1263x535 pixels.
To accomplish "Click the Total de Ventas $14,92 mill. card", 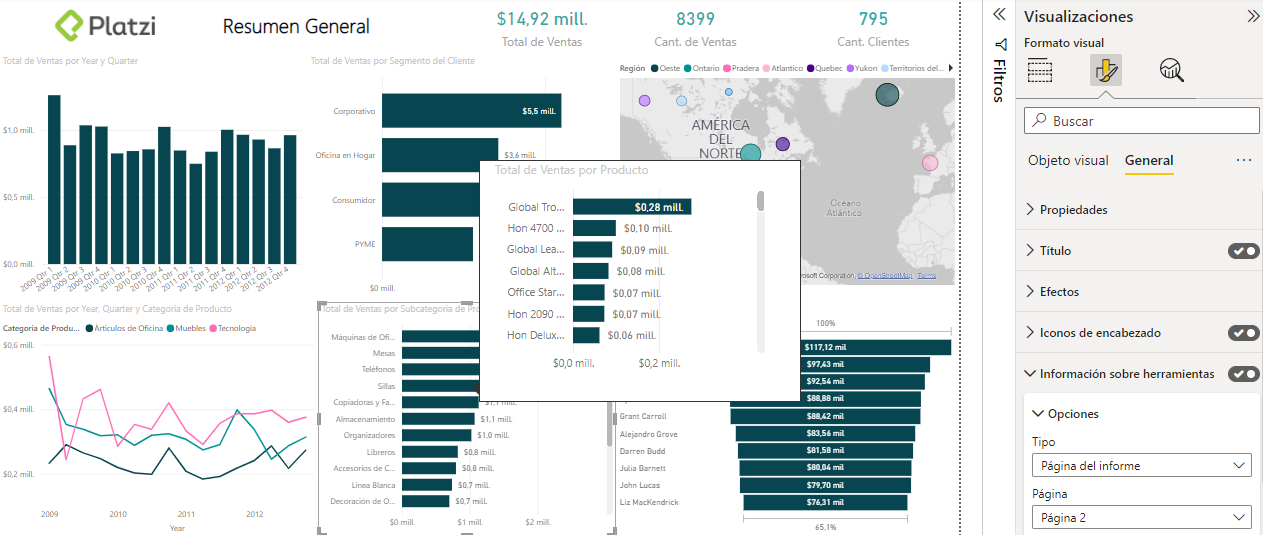I will click(x=542, y=29).
